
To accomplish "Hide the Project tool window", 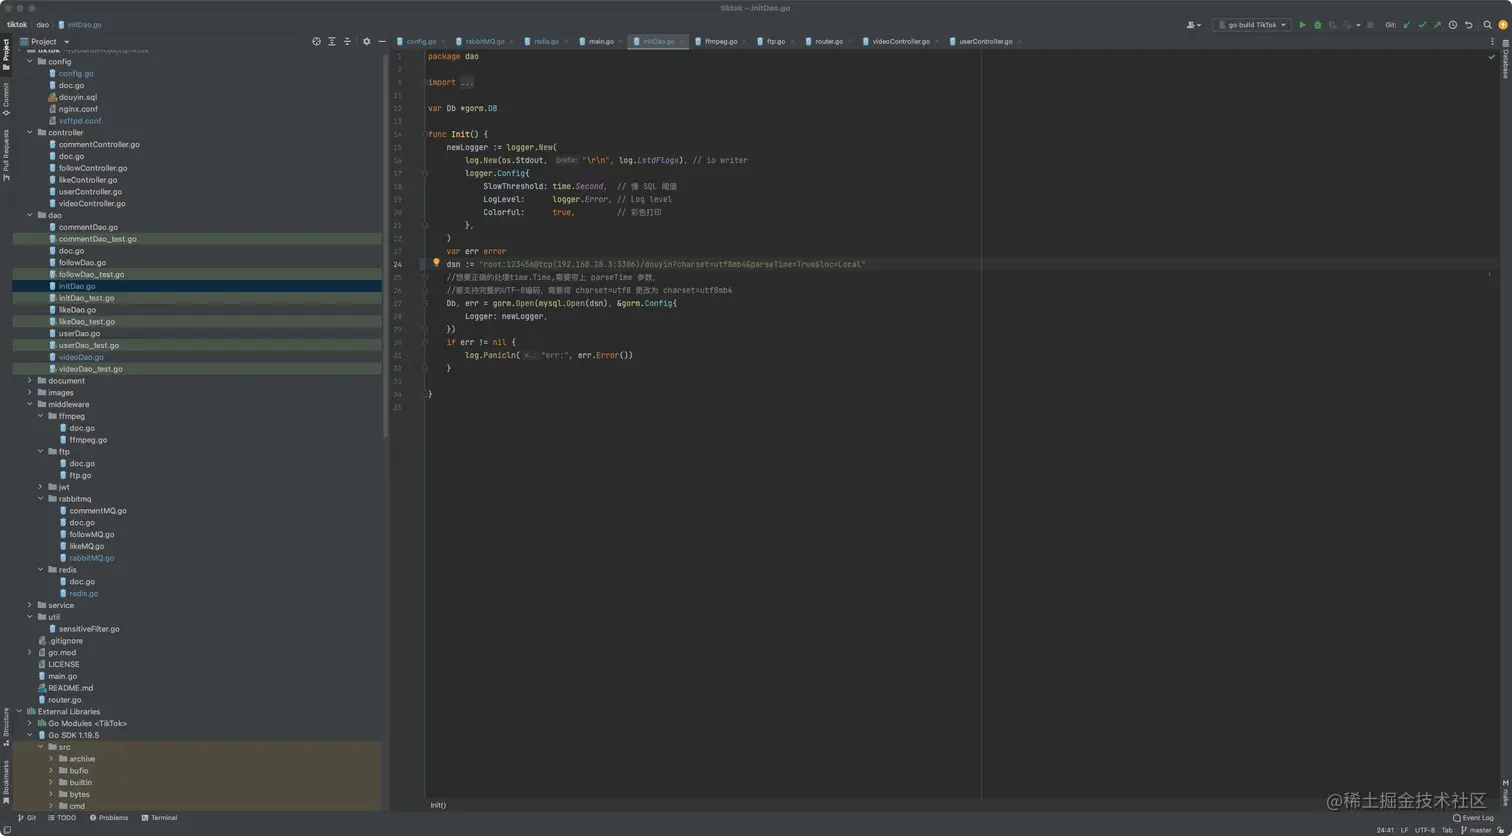I will tap(380, 41).
